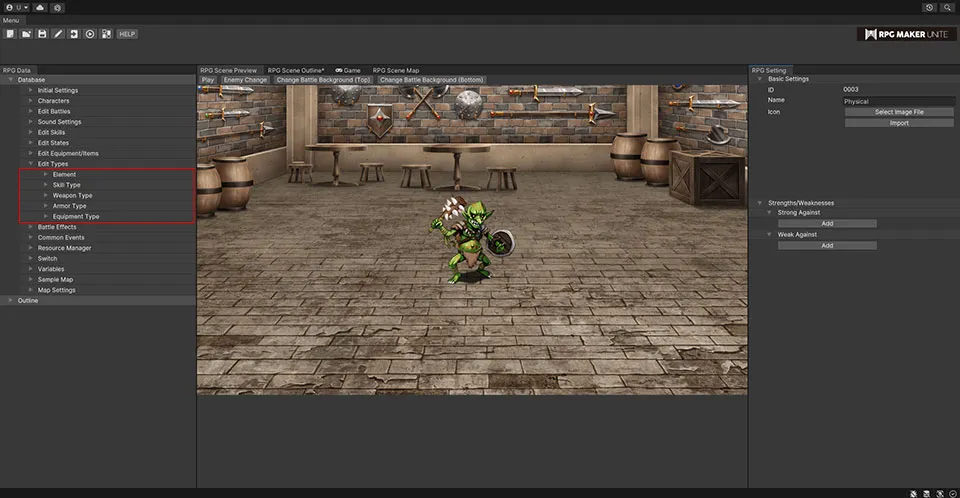960x498 pixels.
Task: Click the circular play test icon
Action: tap(90, 34)
